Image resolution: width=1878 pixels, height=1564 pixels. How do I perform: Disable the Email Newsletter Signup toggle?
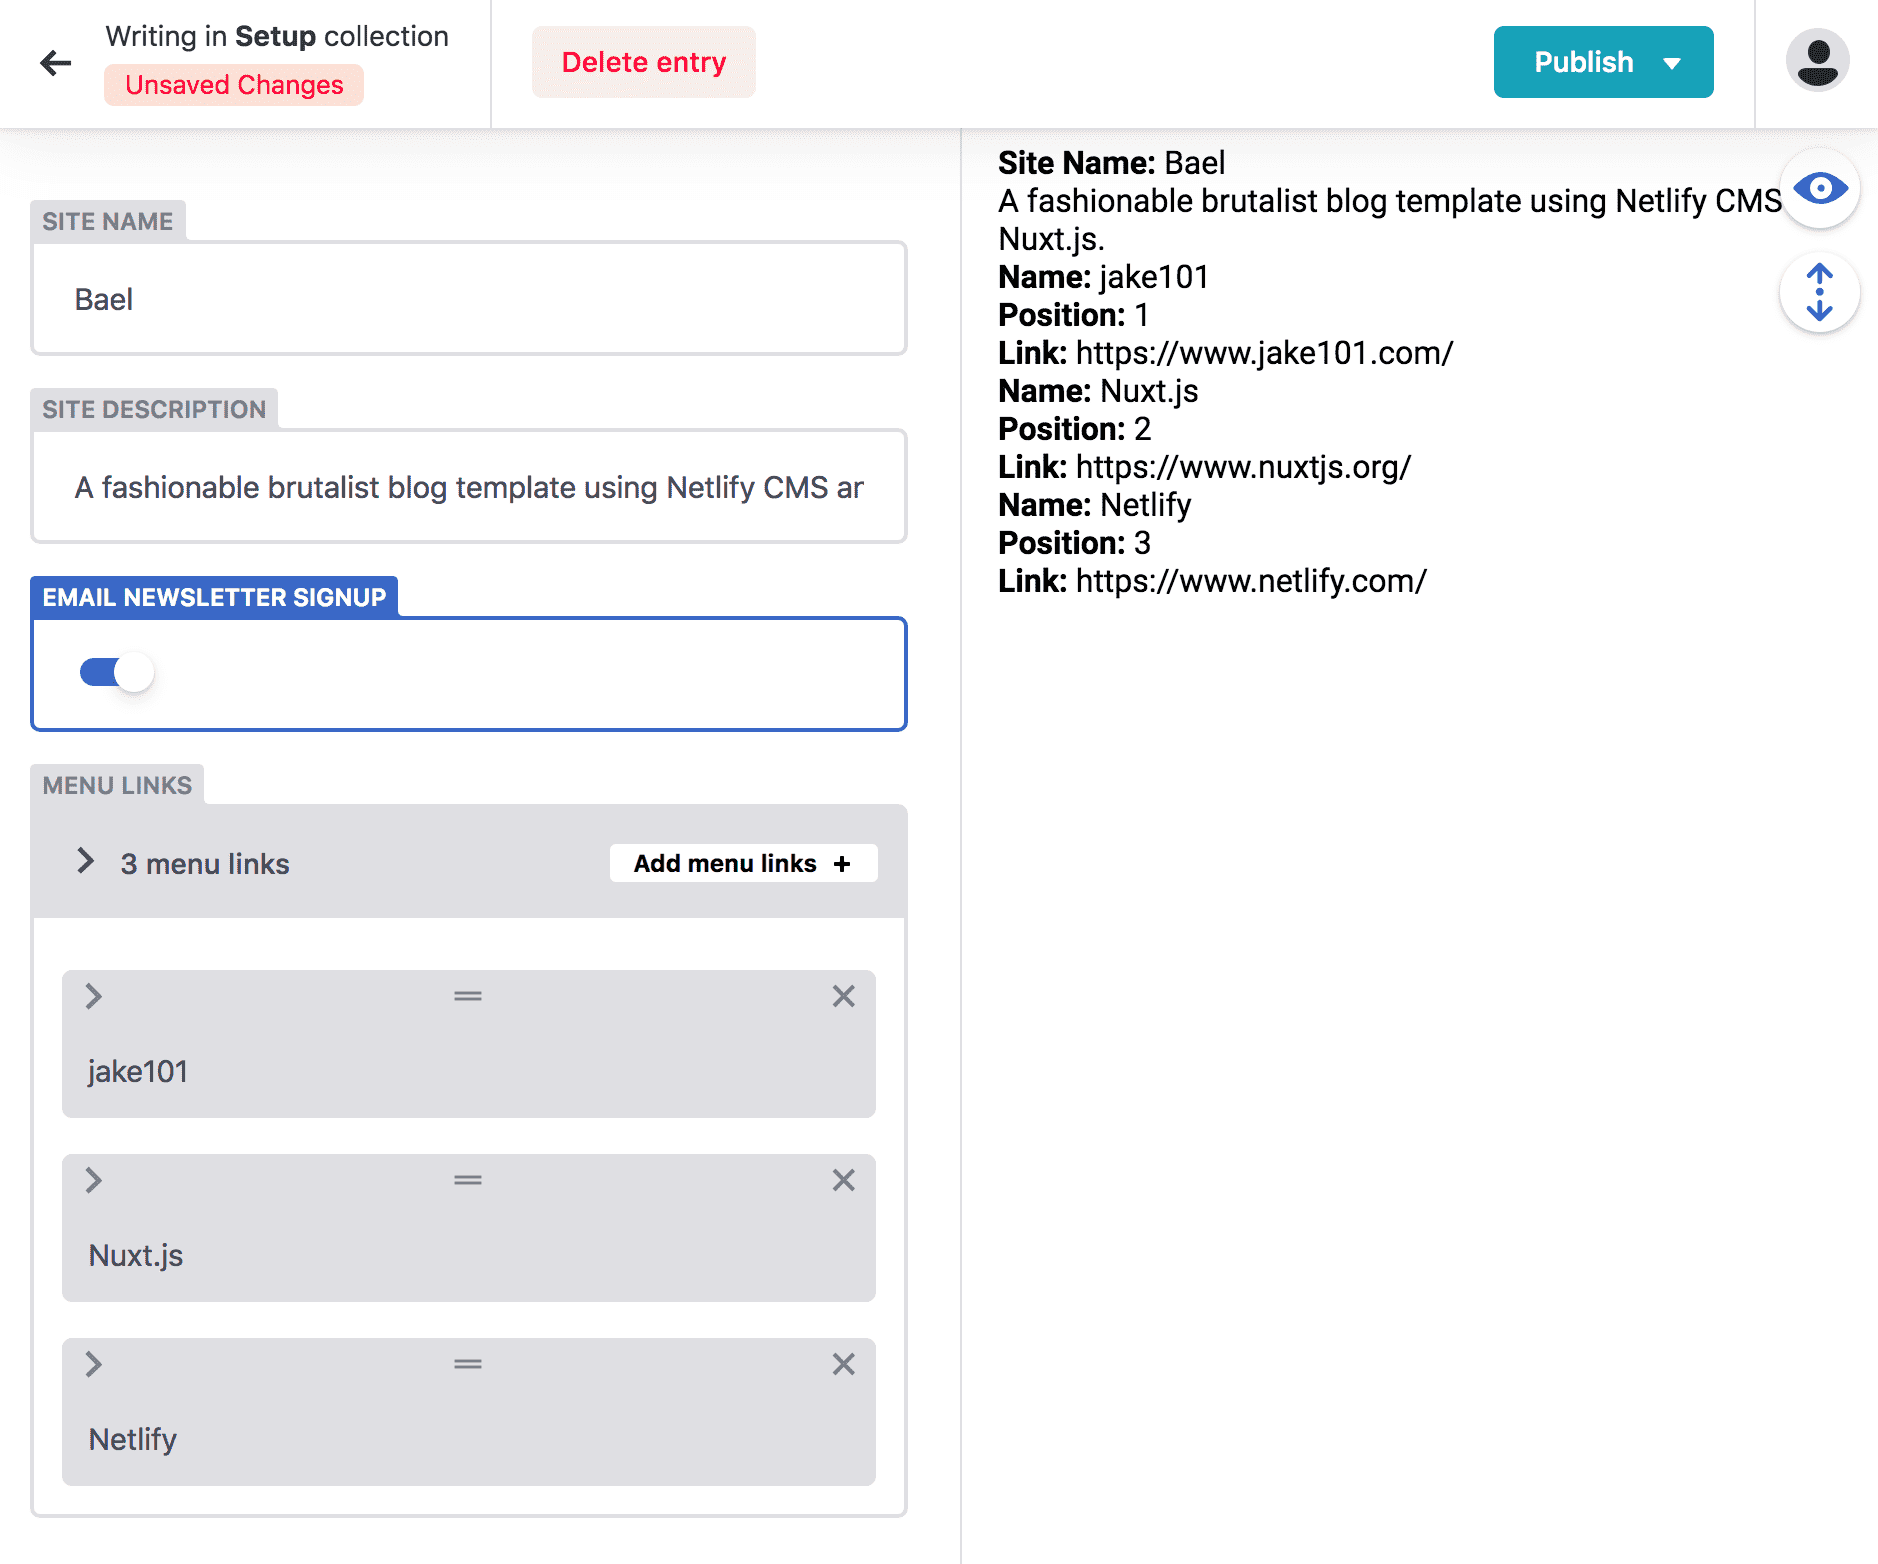(115, 672)
